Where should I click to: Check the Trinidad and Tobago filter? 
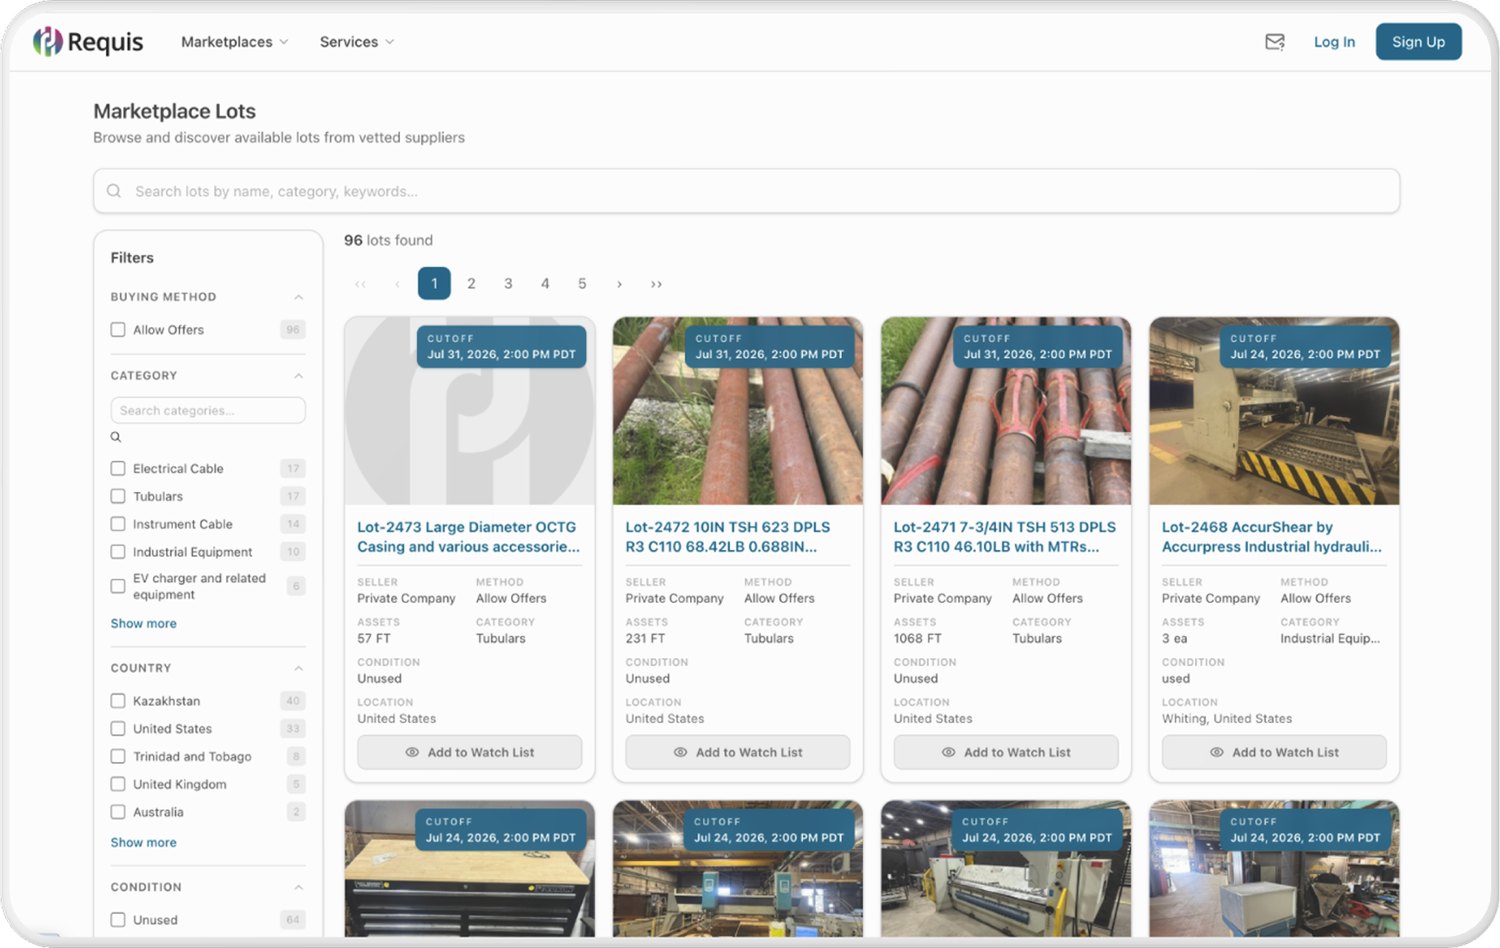pos(118,757)
